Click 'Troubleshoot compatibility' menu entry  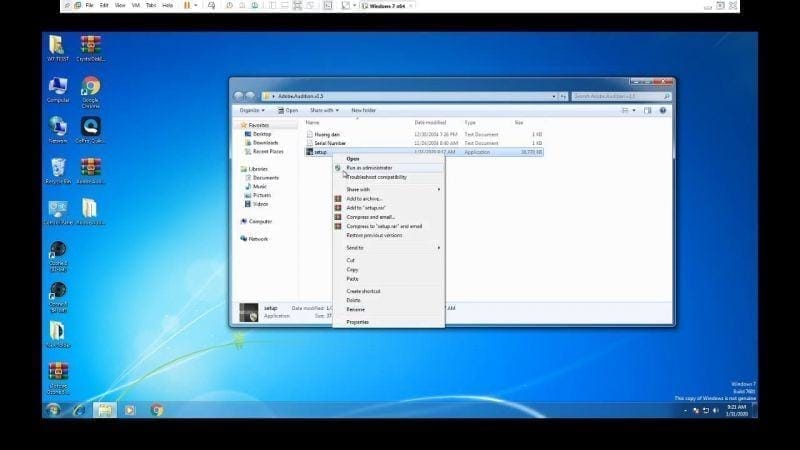tap(376, 177)
